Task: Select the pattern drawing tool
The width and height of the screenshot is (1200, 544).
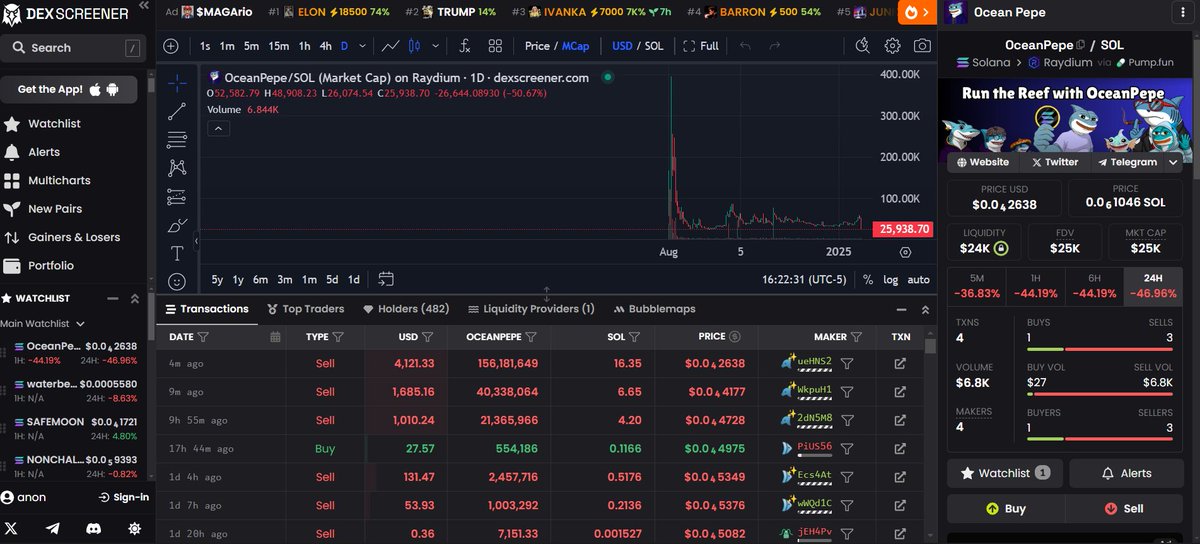Action: tap(177, 168)
